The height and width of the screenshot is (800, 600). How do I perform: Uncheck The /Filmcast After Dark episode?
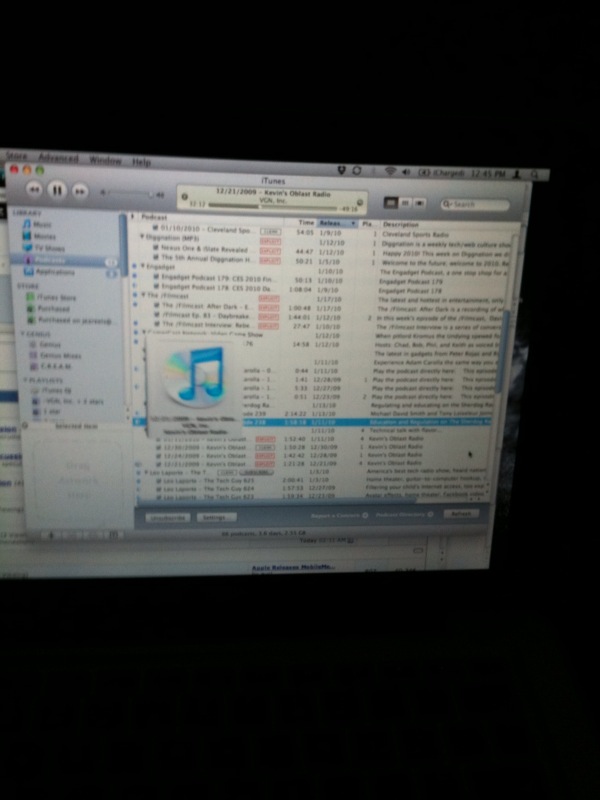click(x=157, y=305)
